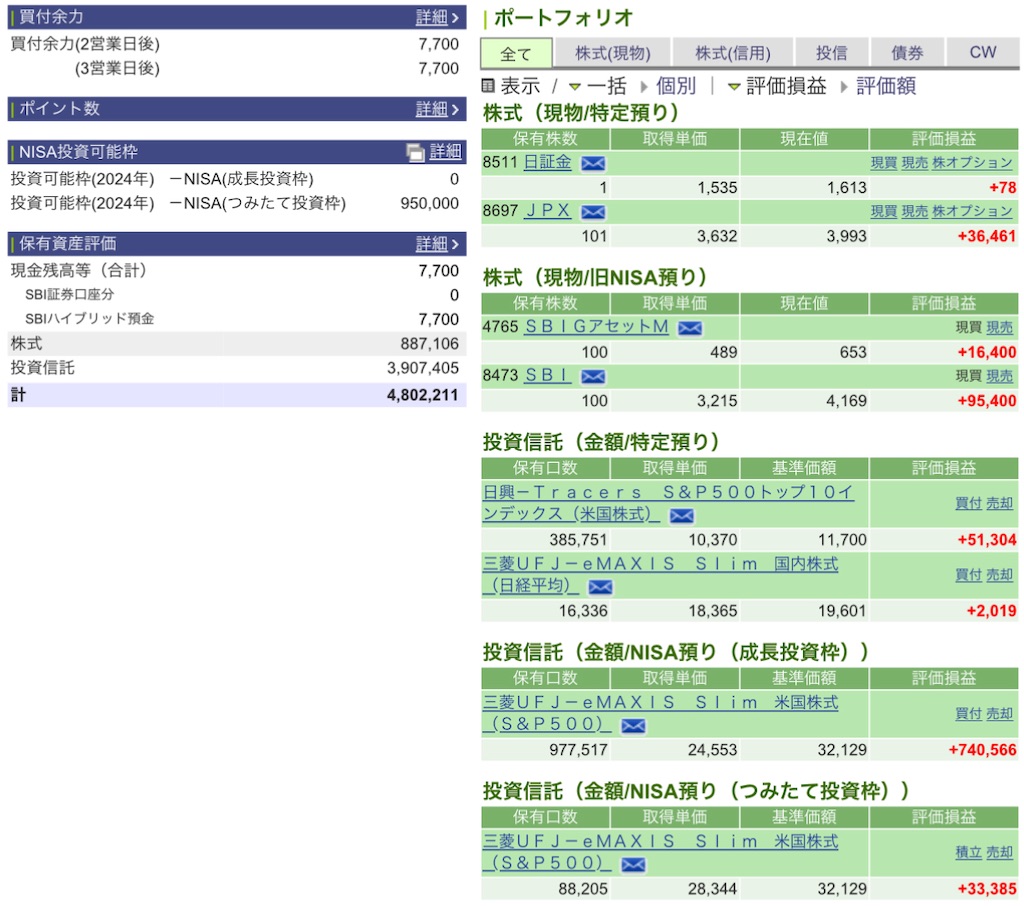Open JPX stock link
The width and height of the screenshot is (1024, 906).
[x=547, y=211]
